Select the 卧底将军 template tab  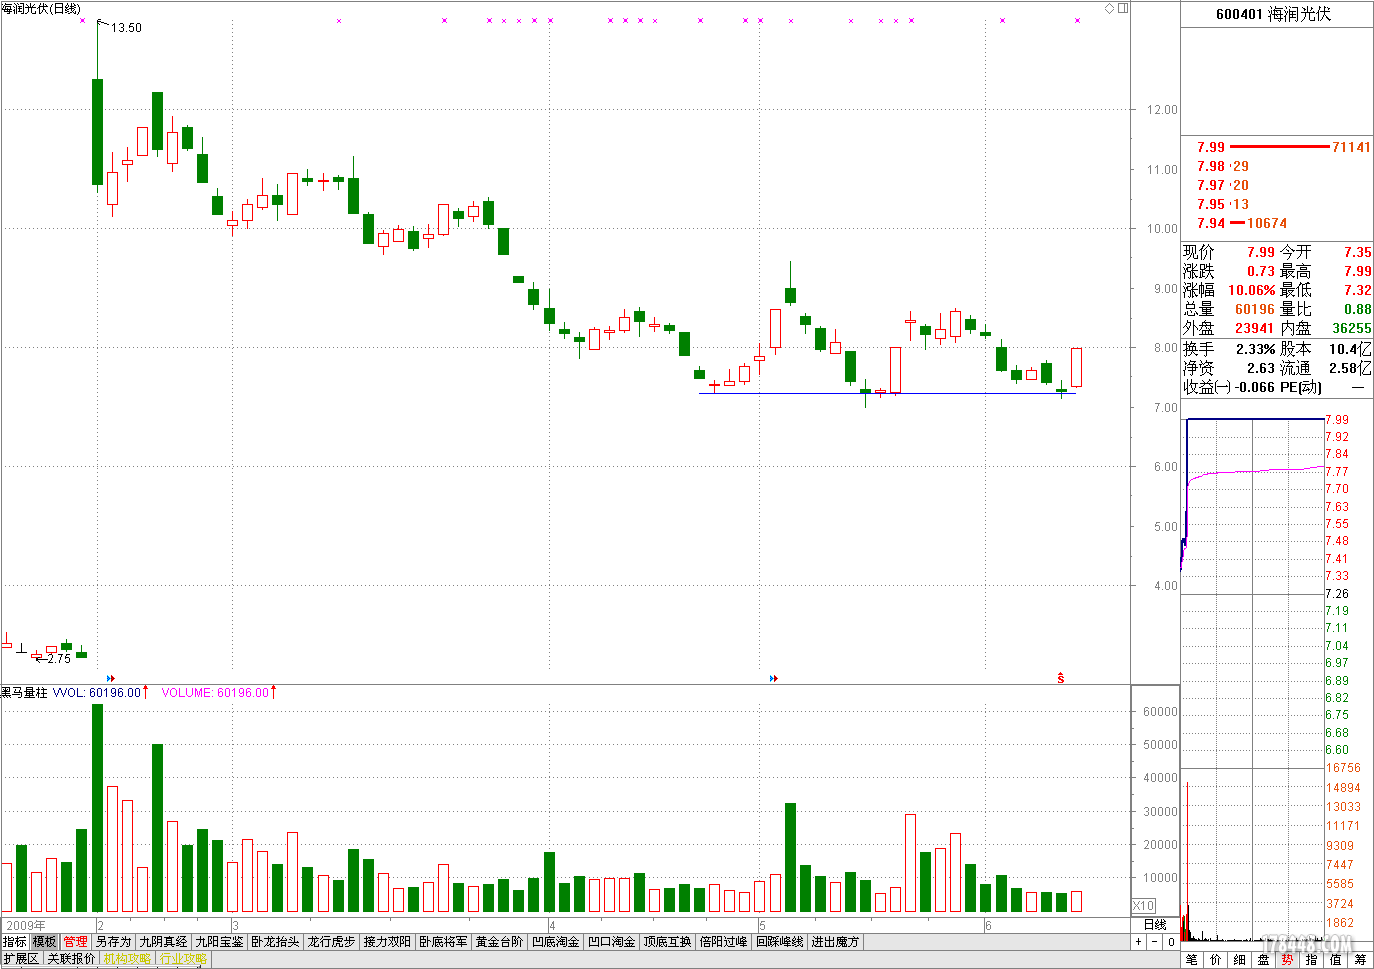pyautogui.click(x=443, y=942)
